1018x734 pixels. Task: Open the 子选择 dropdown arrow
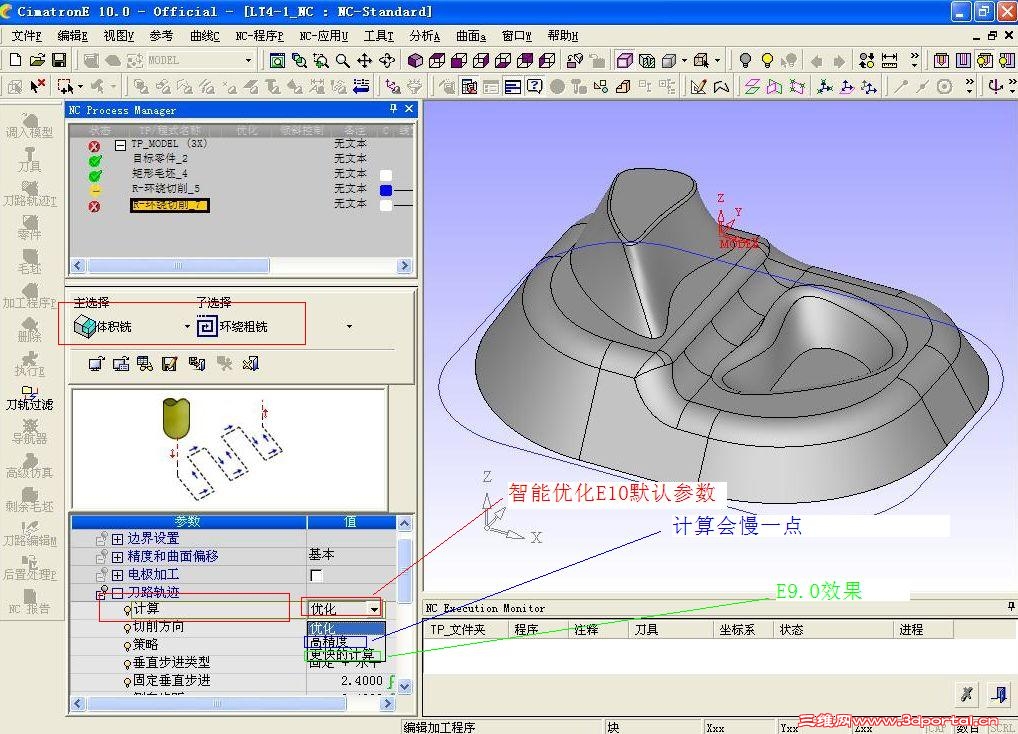[x=349, y=326]
